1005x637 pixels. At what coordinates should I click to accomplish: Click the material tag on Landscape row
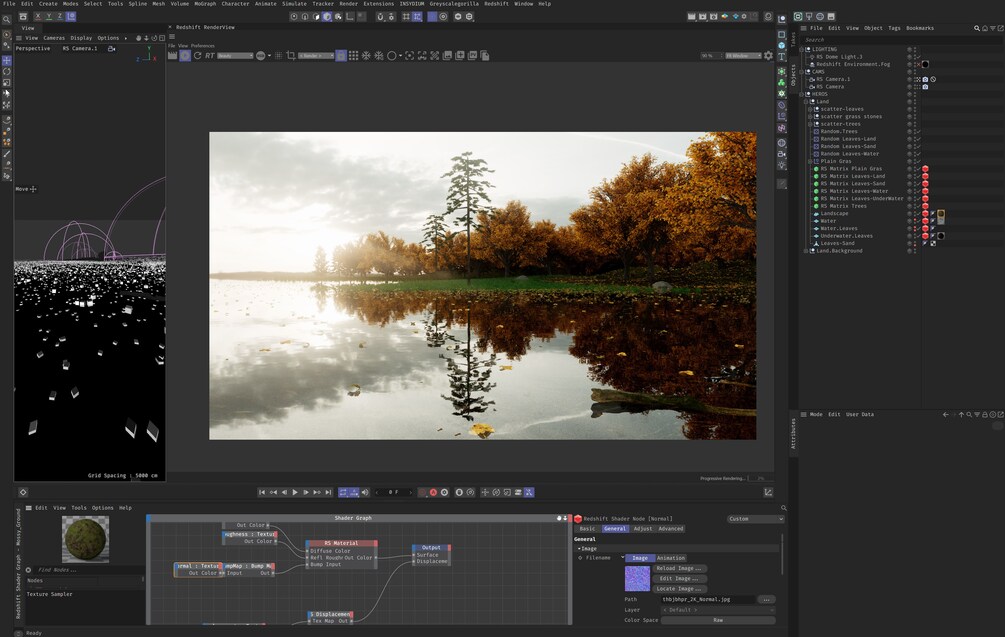[941, 214]
